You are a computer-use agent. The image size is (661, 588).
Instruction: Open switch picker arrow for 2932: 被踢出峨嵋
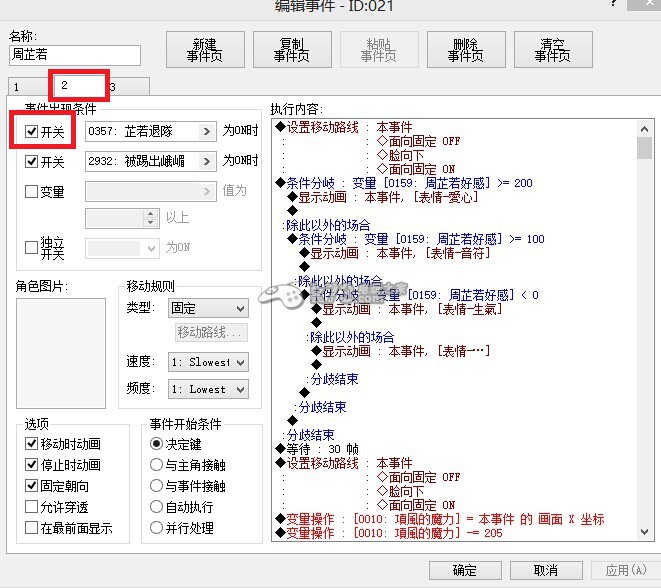[x=207, y=161]
